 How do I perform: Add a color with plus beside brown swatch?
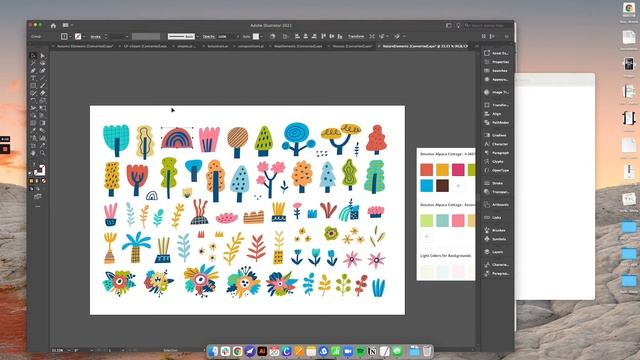(x=458, y=186)
